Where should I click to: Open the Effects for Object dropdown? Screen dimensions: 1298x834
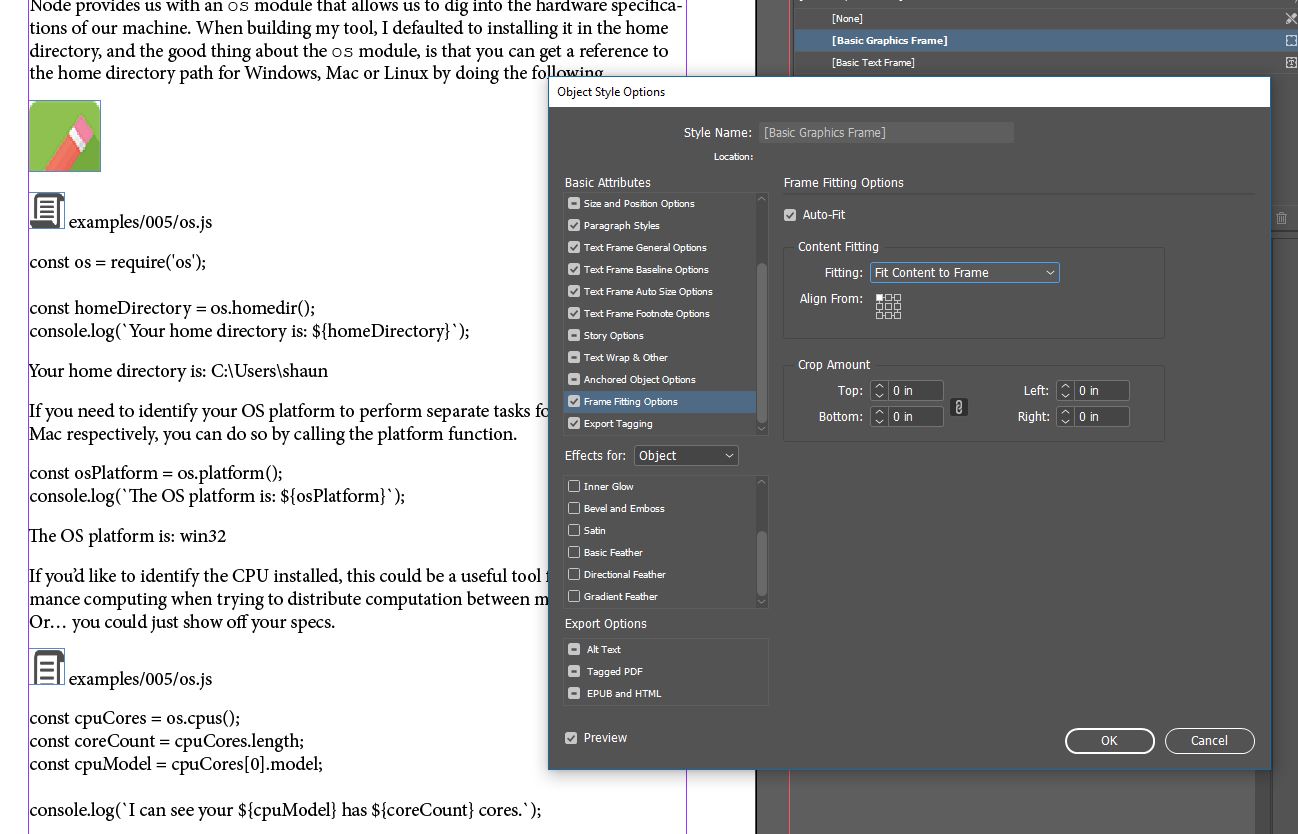[x=686, y=455]
